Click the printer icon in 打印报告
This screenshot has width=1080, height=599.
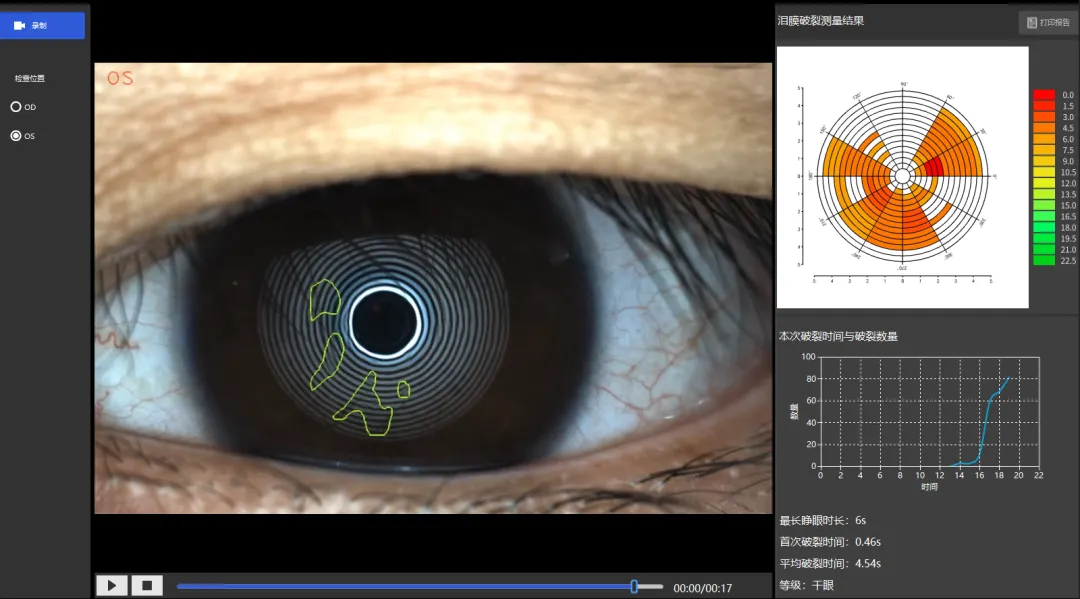[x=1031, y=23]
